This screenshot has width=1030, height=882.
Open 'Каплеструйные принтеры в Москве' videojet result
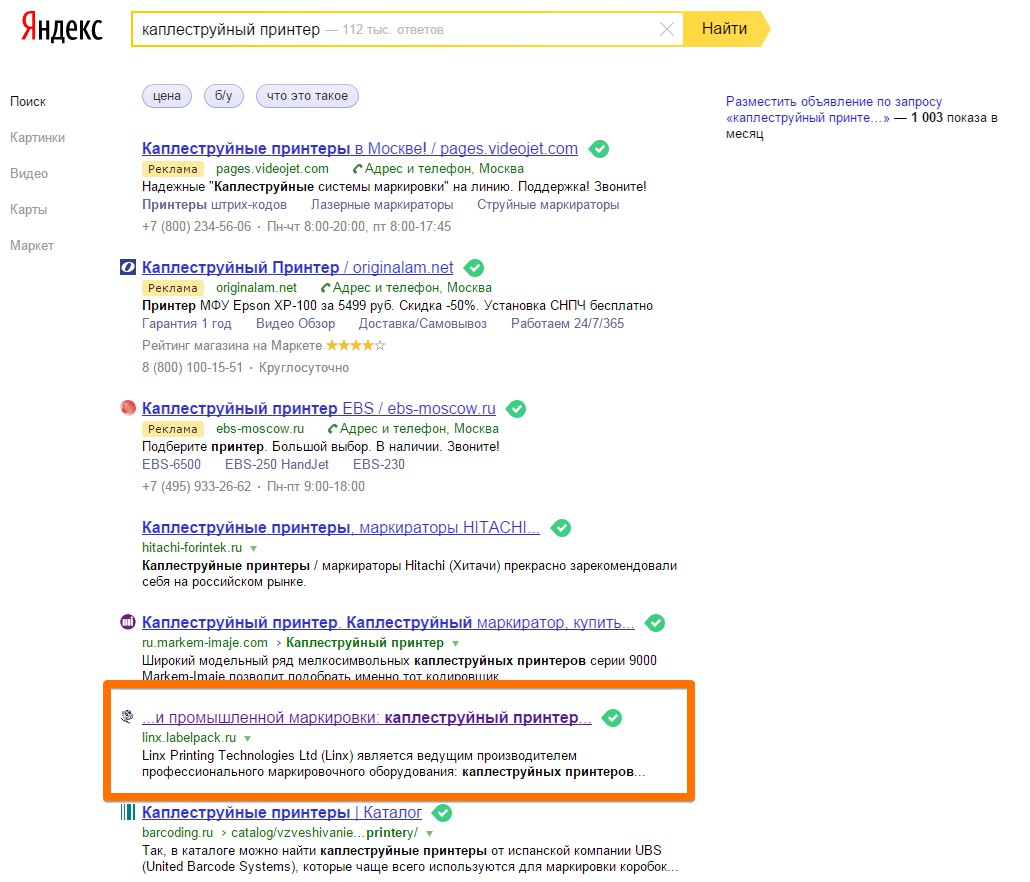click(360, 148)
